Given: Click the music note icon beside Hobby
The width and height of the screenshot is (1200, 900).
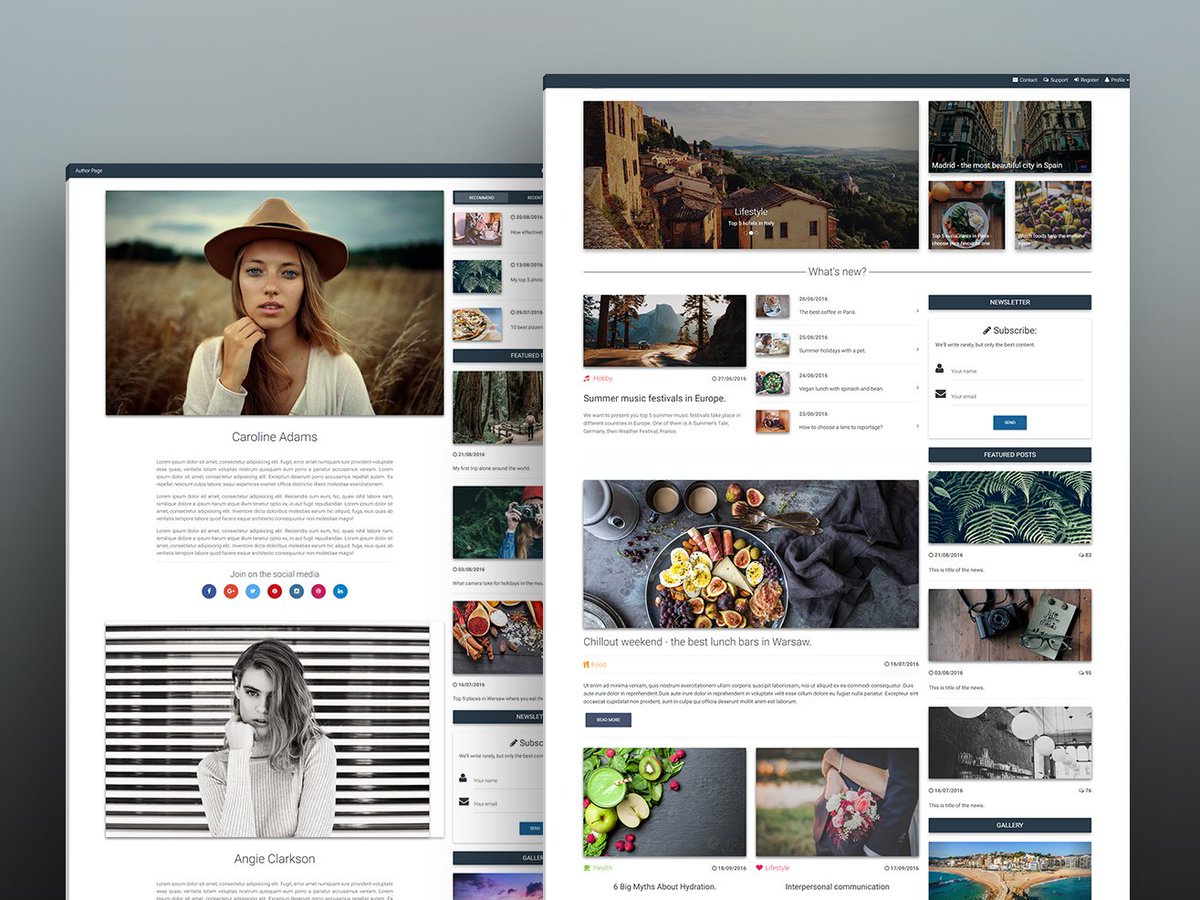Looking at the screenshot, I should [x=587, y=379].
